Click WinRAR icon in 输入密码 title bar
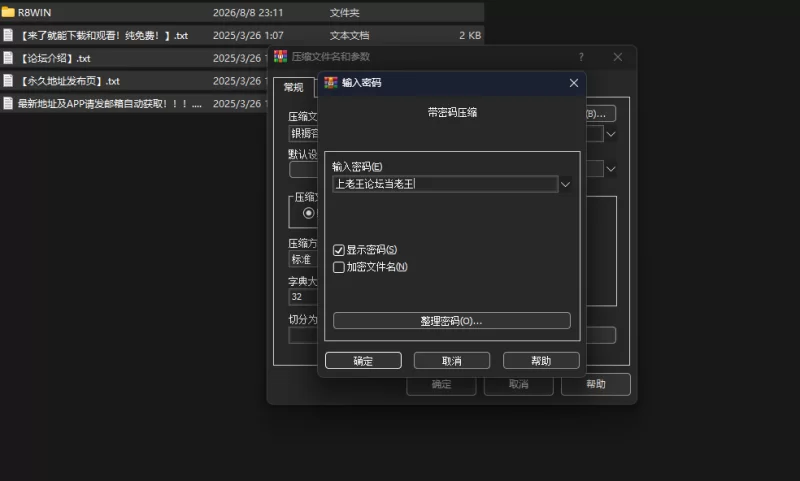 [331, 83]
